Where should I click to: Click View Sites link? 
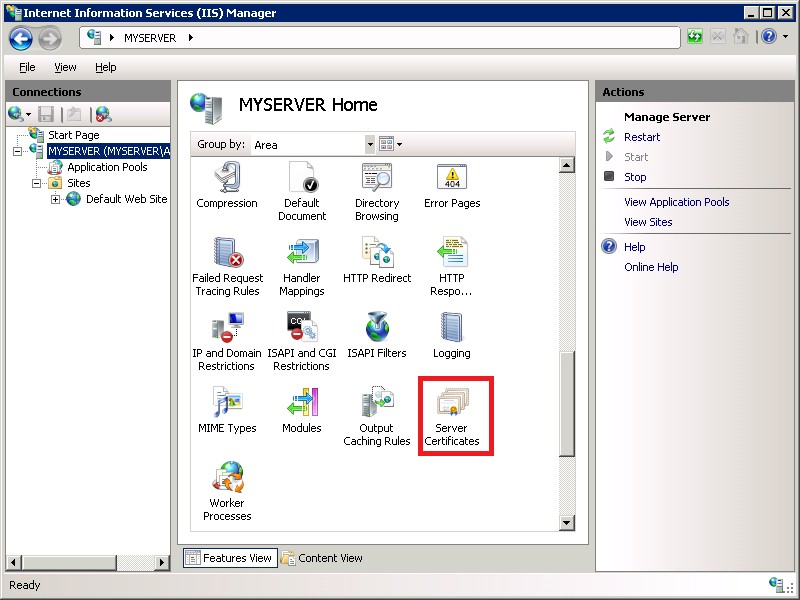pyautogui.click(x=648, y=222)
